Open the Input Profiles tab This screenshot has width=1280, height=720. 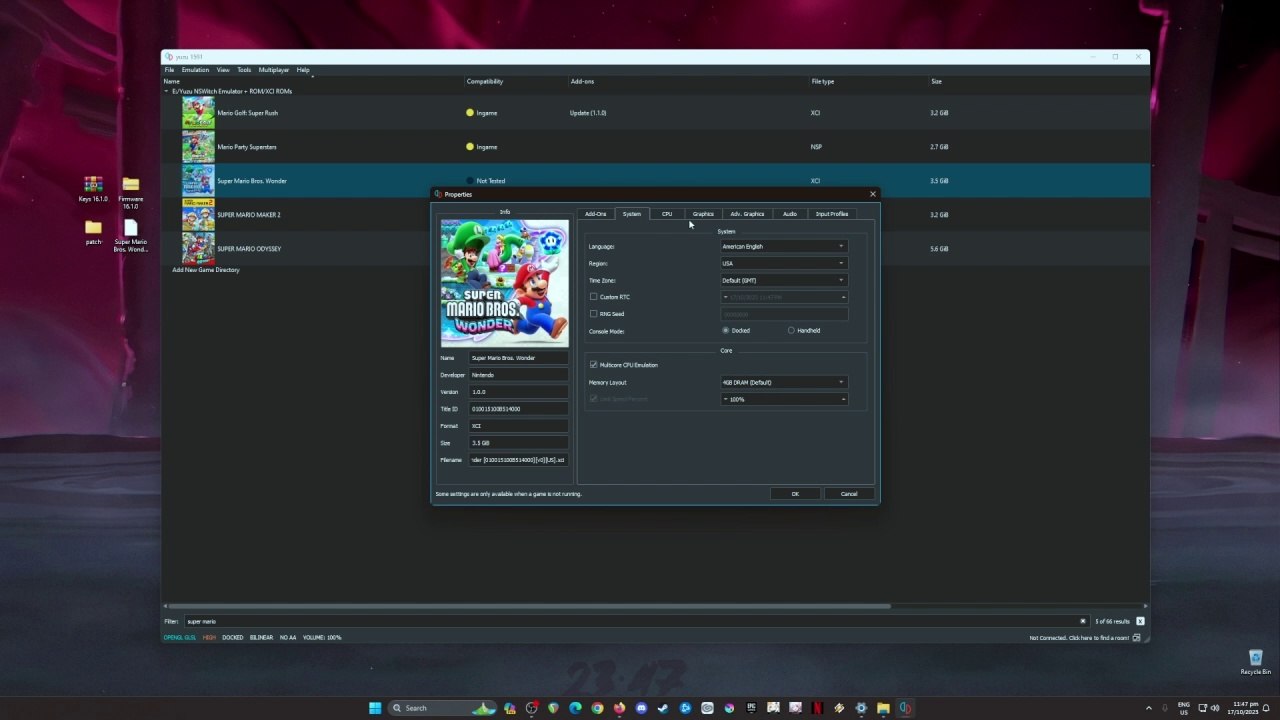832,214
